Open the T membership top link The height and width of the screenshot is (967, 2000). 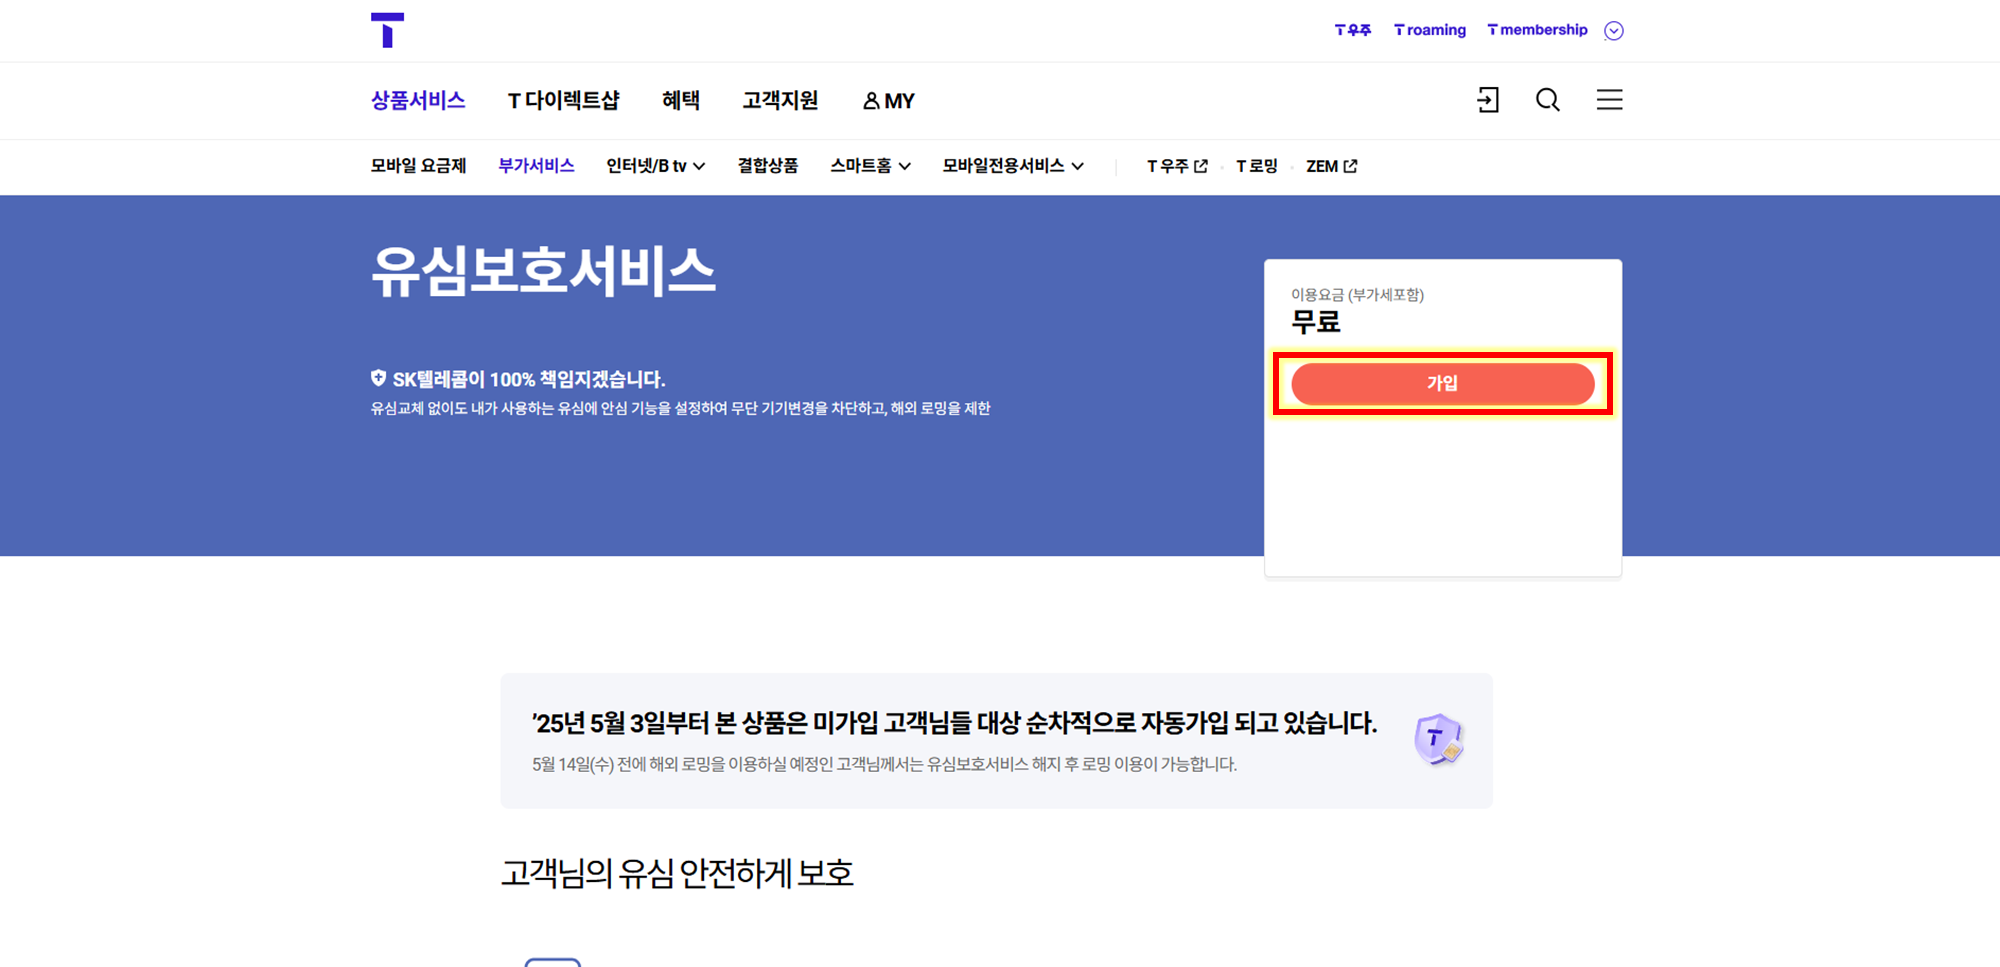coord(1537,30)
